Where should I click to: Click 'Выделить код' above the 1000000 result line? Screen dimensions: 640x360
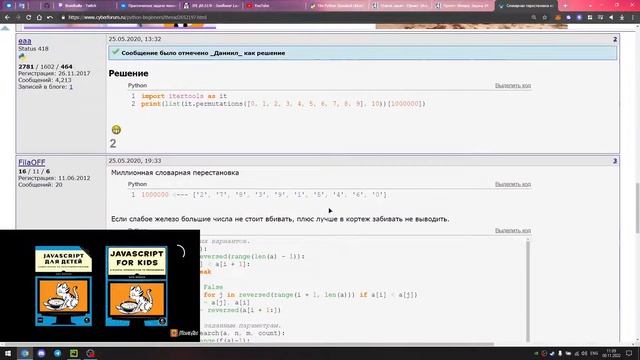[x=513, y=184]
